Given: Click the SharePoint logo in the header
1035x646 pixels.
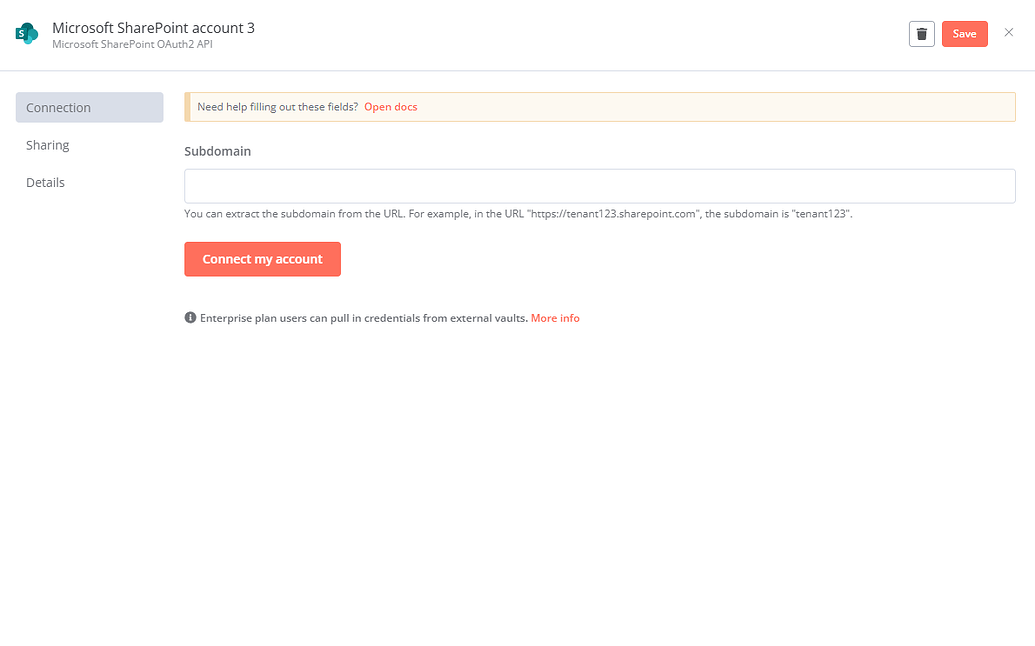Looking at the screenshot, I should [x=26, y=34].
